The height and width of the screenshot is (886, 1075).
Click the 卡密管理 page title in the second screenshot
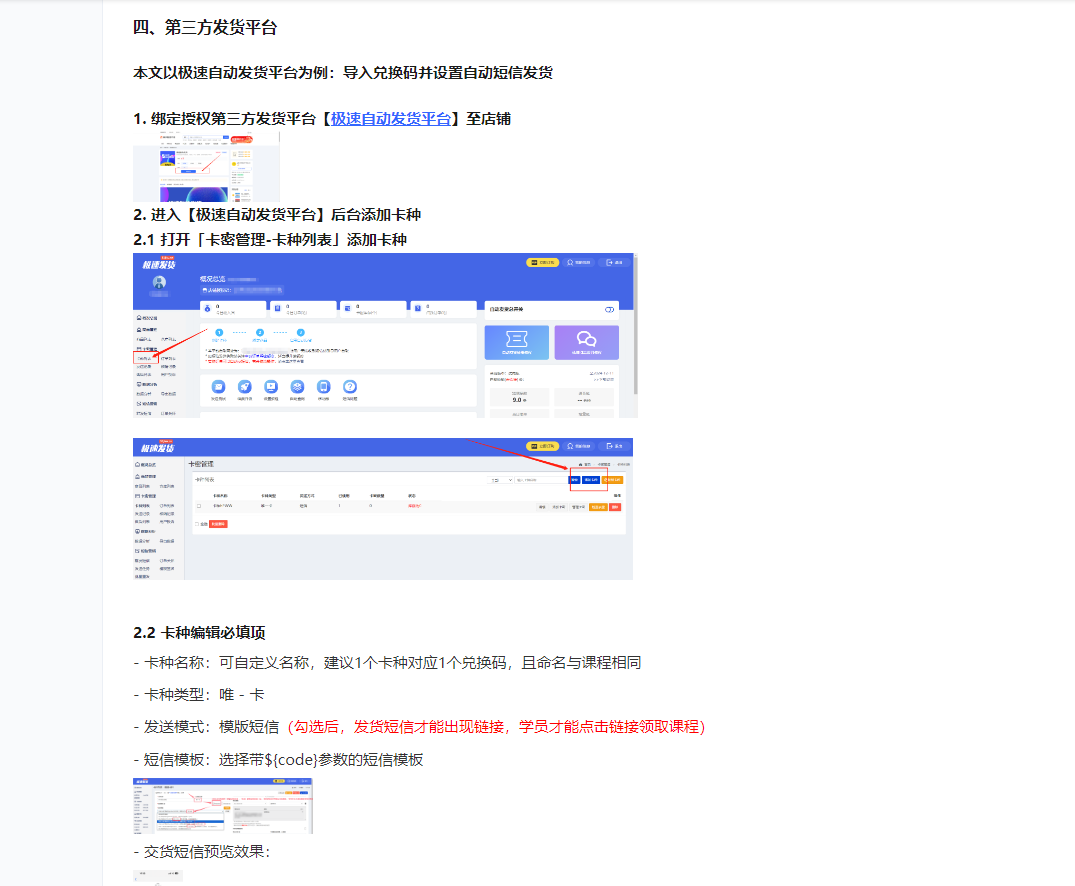coord(201,464)
